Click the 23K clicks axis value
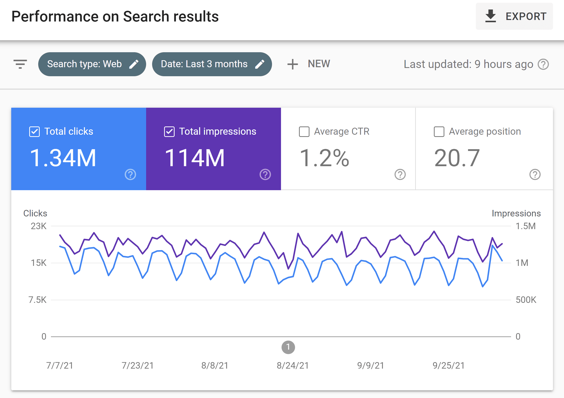 tap(38, 226)
